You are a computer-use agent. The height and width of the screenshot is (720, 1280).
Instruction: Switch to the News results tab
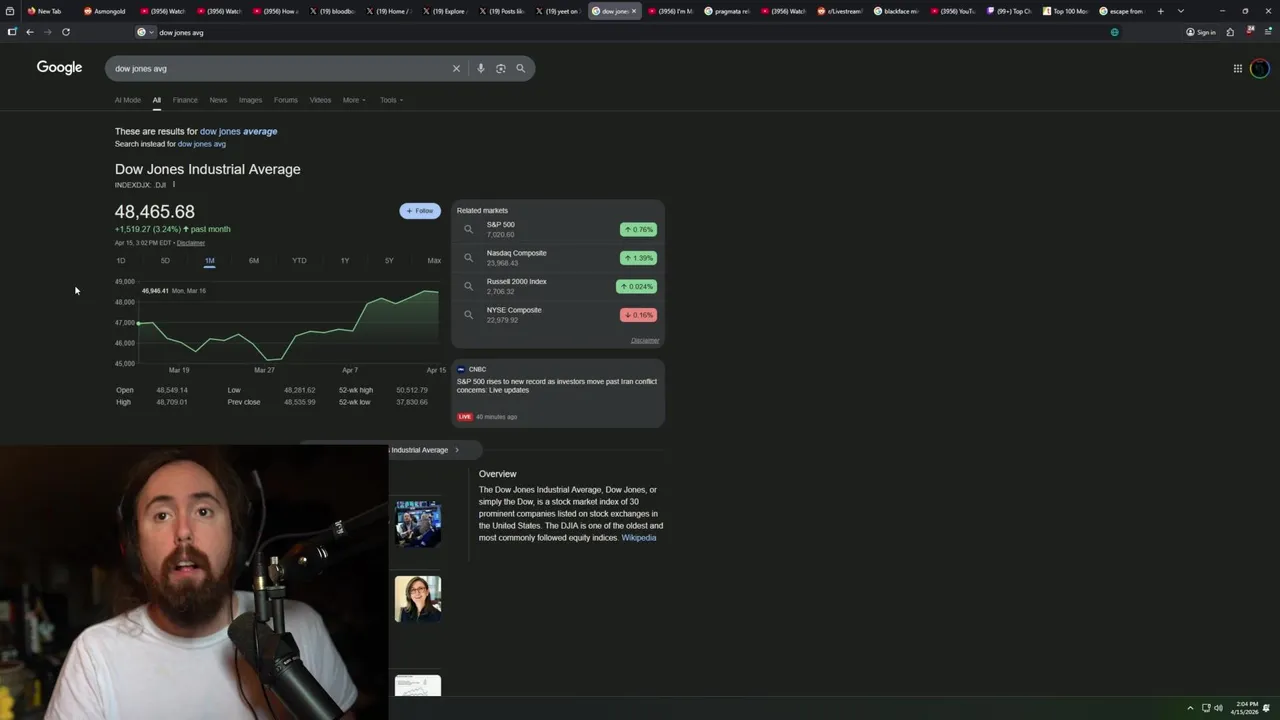pyautogui.click(x=218, y=100)
